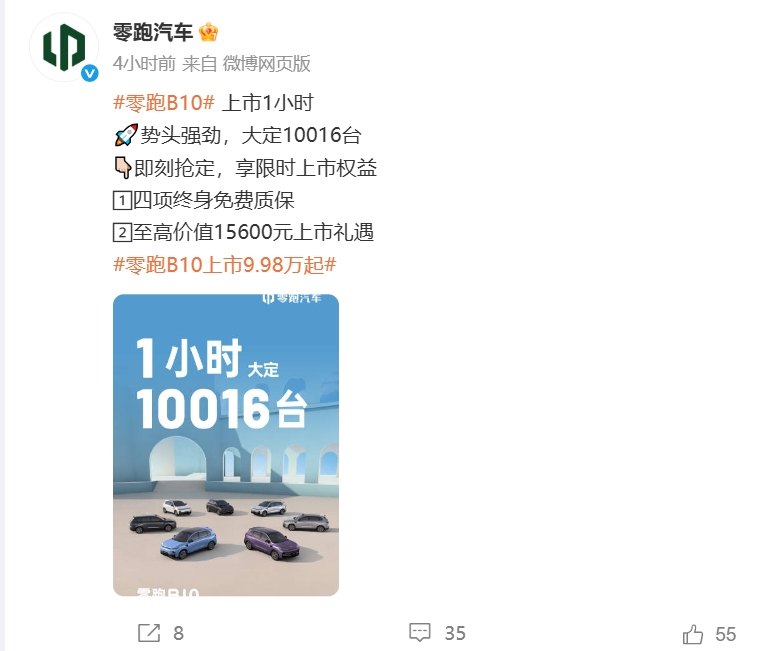Open comments via speech bubble icon

(x=420, y=632)
